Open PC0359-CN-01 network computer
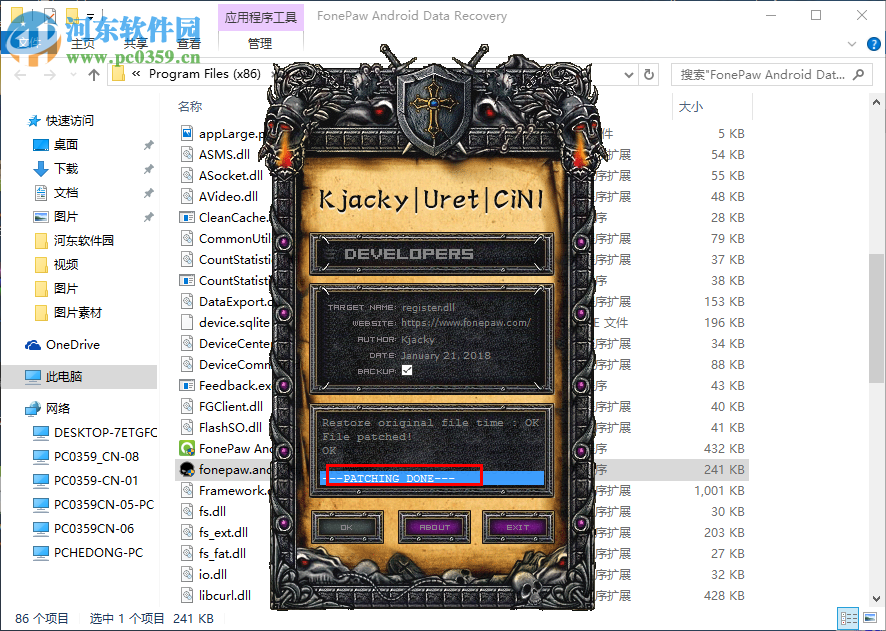 (x=96, y=481)
